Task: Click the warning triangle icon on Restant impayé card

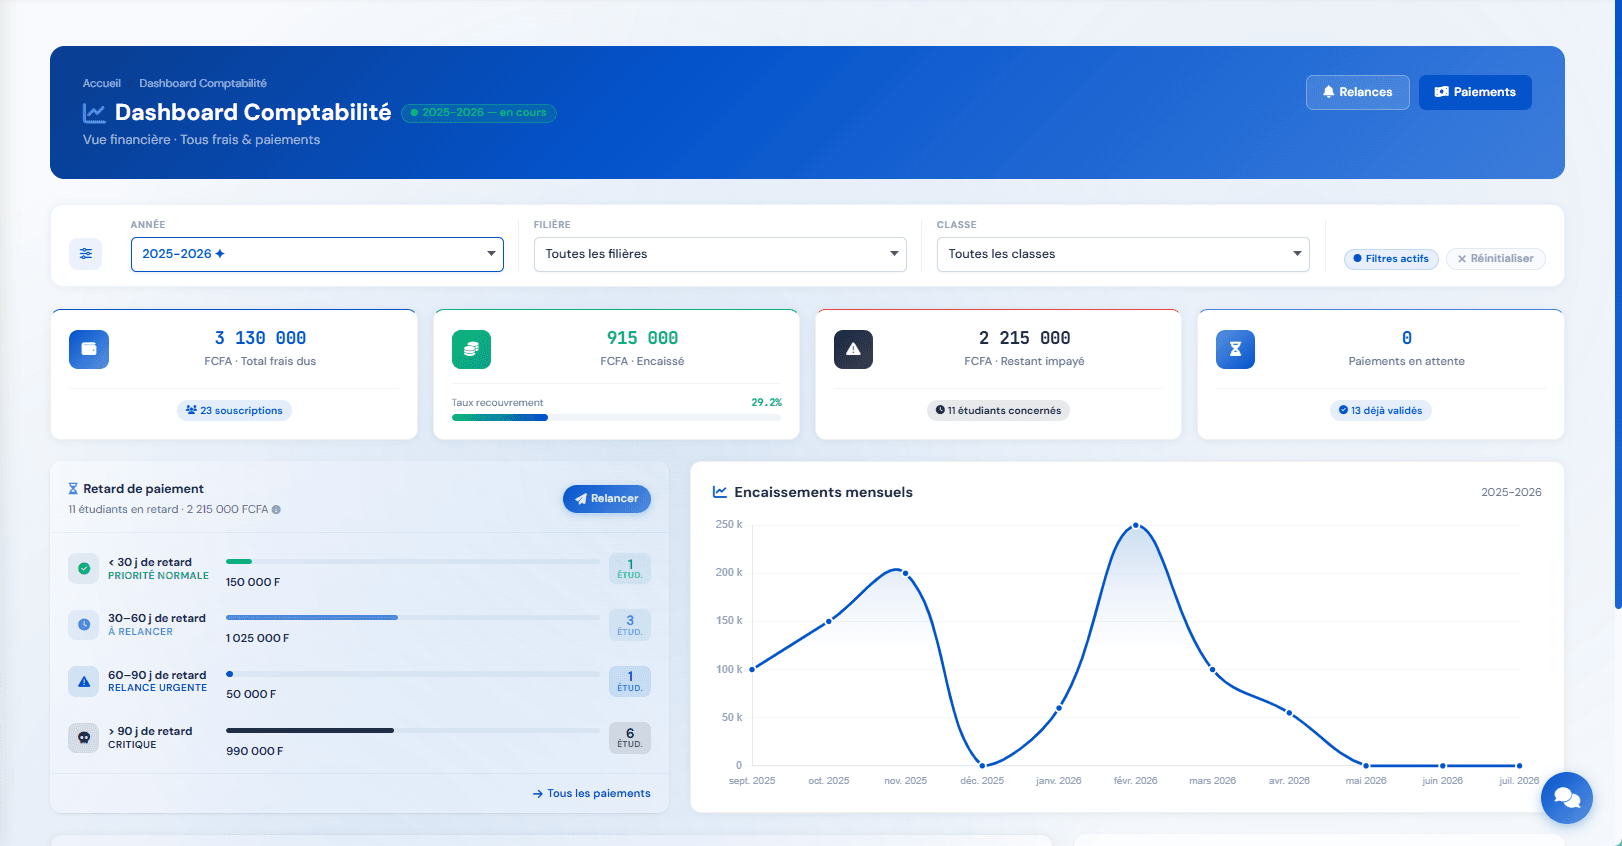Action: click(x=853, y=349)
